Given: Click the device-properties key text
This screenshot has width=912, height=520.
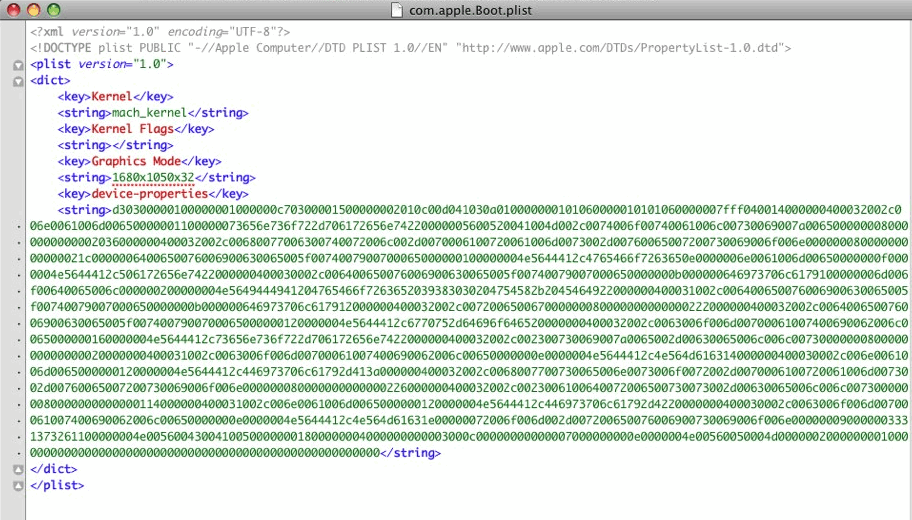Looking at the screenshot, I should coord(149,194).
